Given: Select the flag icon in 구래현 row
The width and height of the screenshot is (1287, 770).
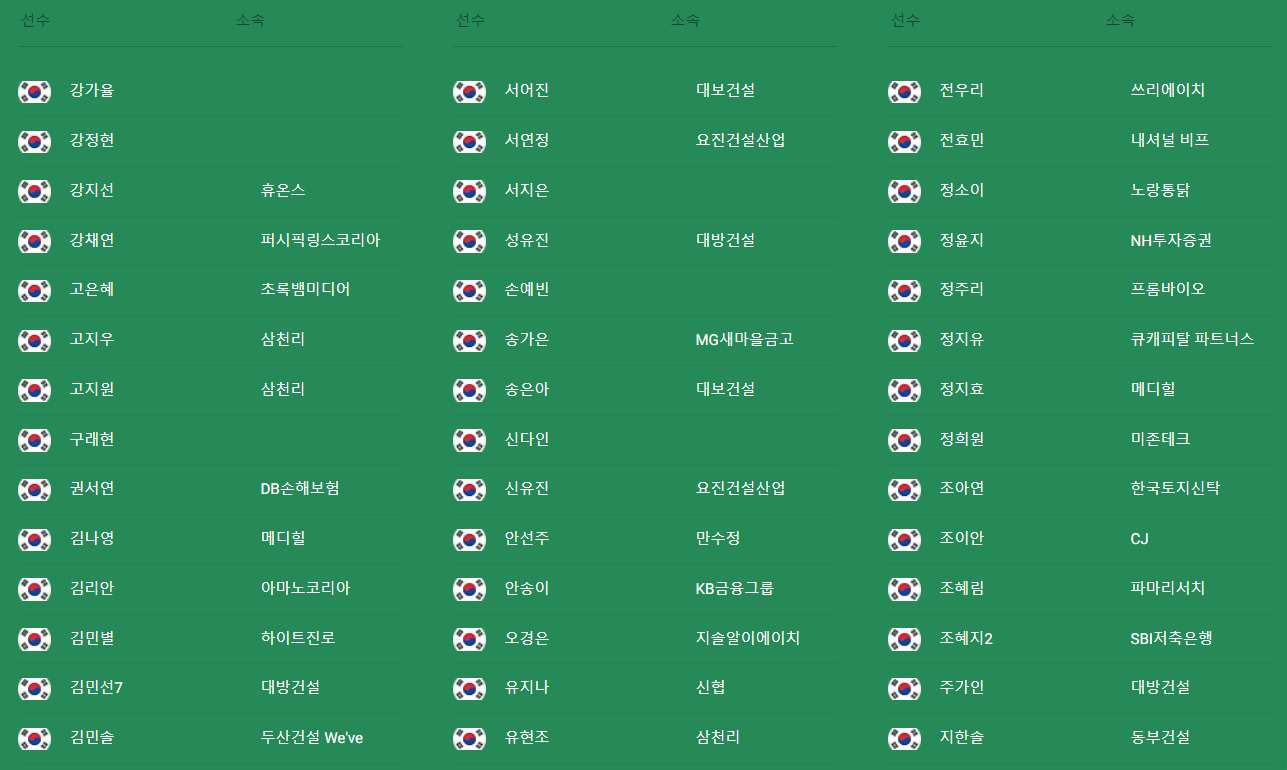Looking at the screenshot, I should click(x=34, y=440).
